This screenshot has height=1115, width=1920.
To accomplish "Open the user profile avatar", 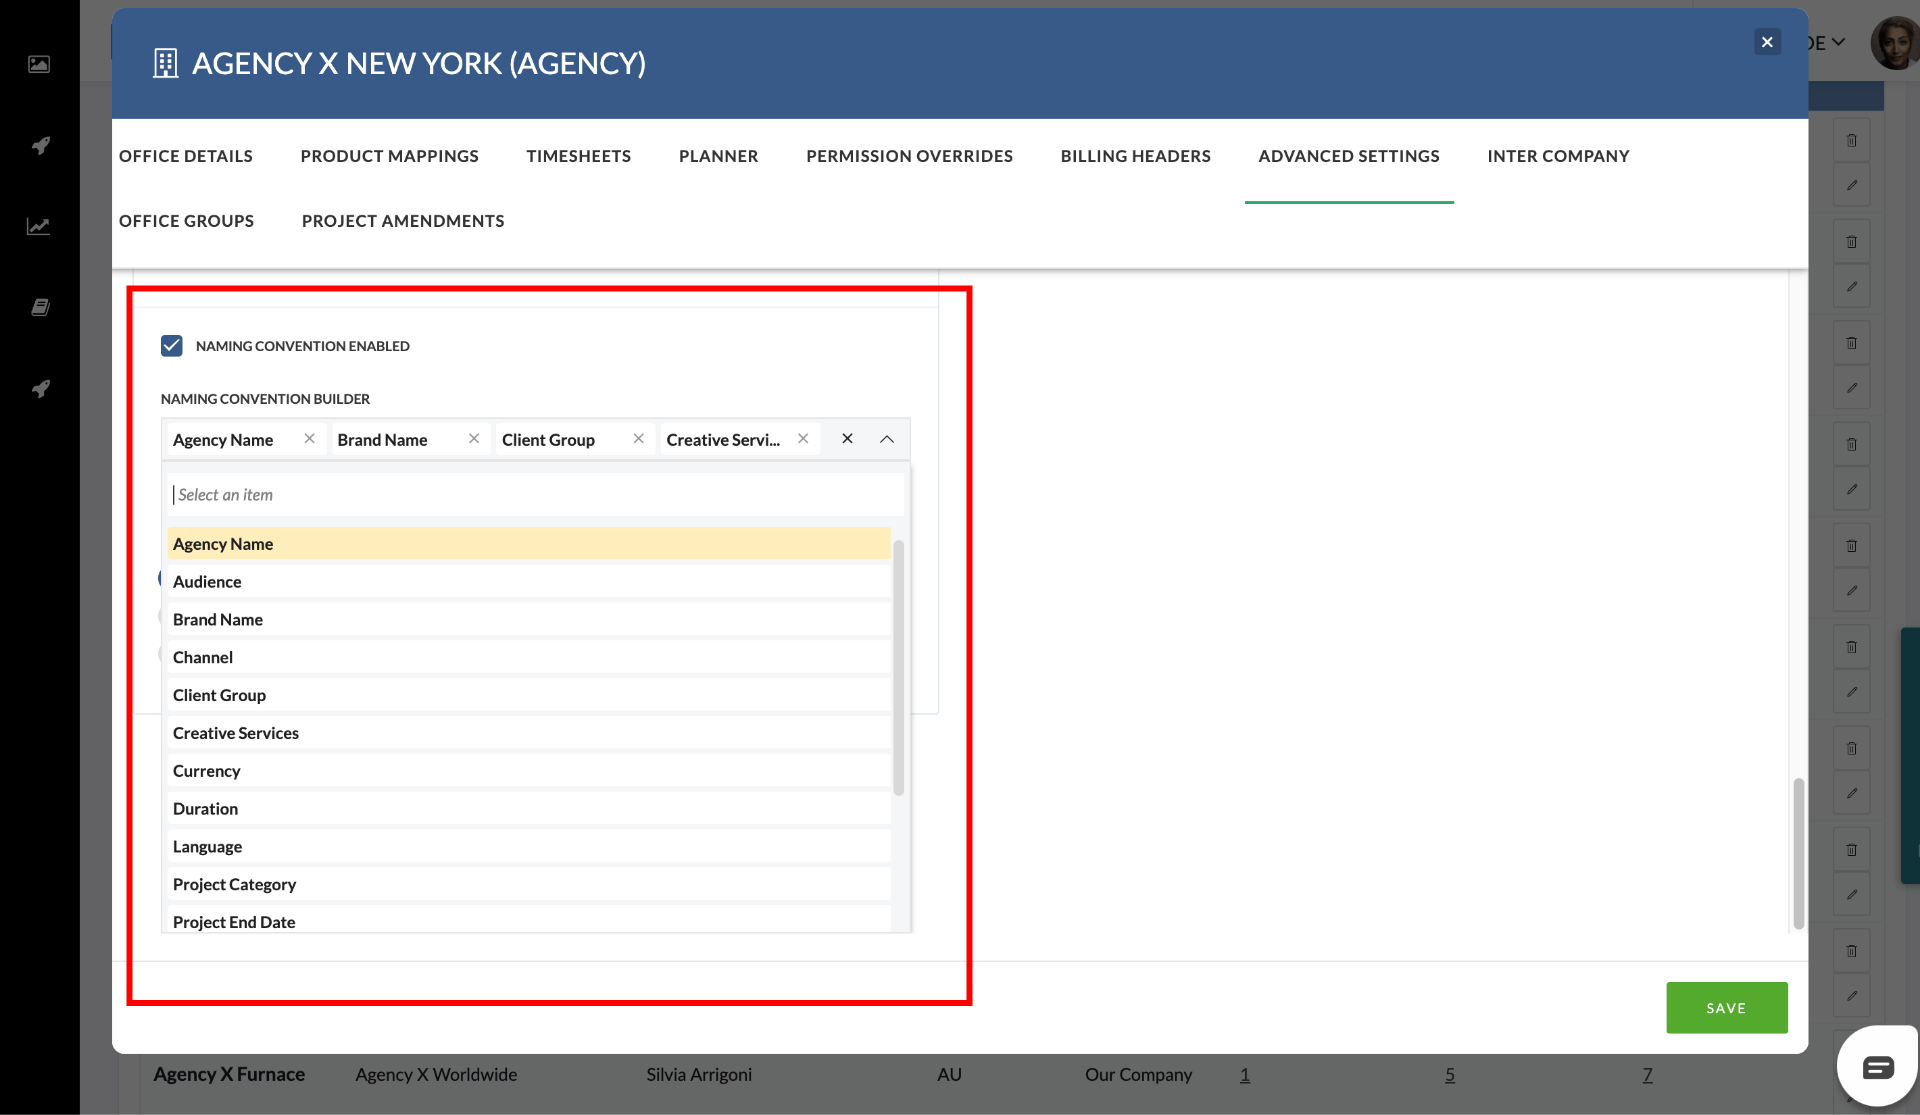I will (1895, 43).
